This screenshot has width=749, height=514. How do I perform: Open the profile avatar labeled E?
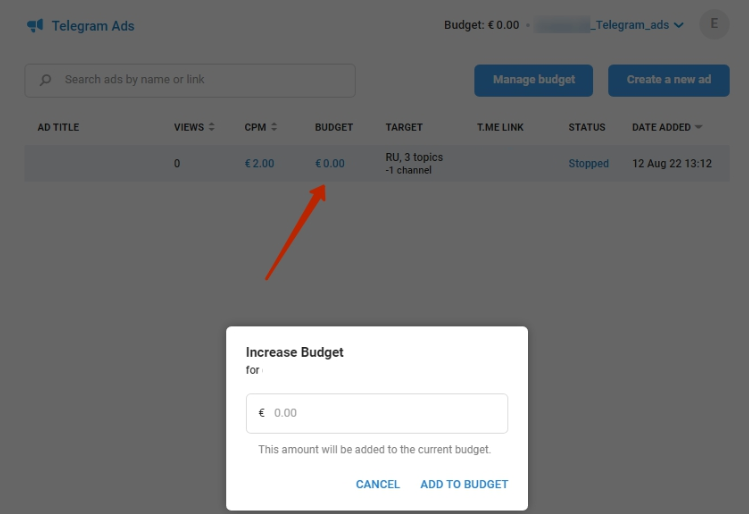[714, 25]
